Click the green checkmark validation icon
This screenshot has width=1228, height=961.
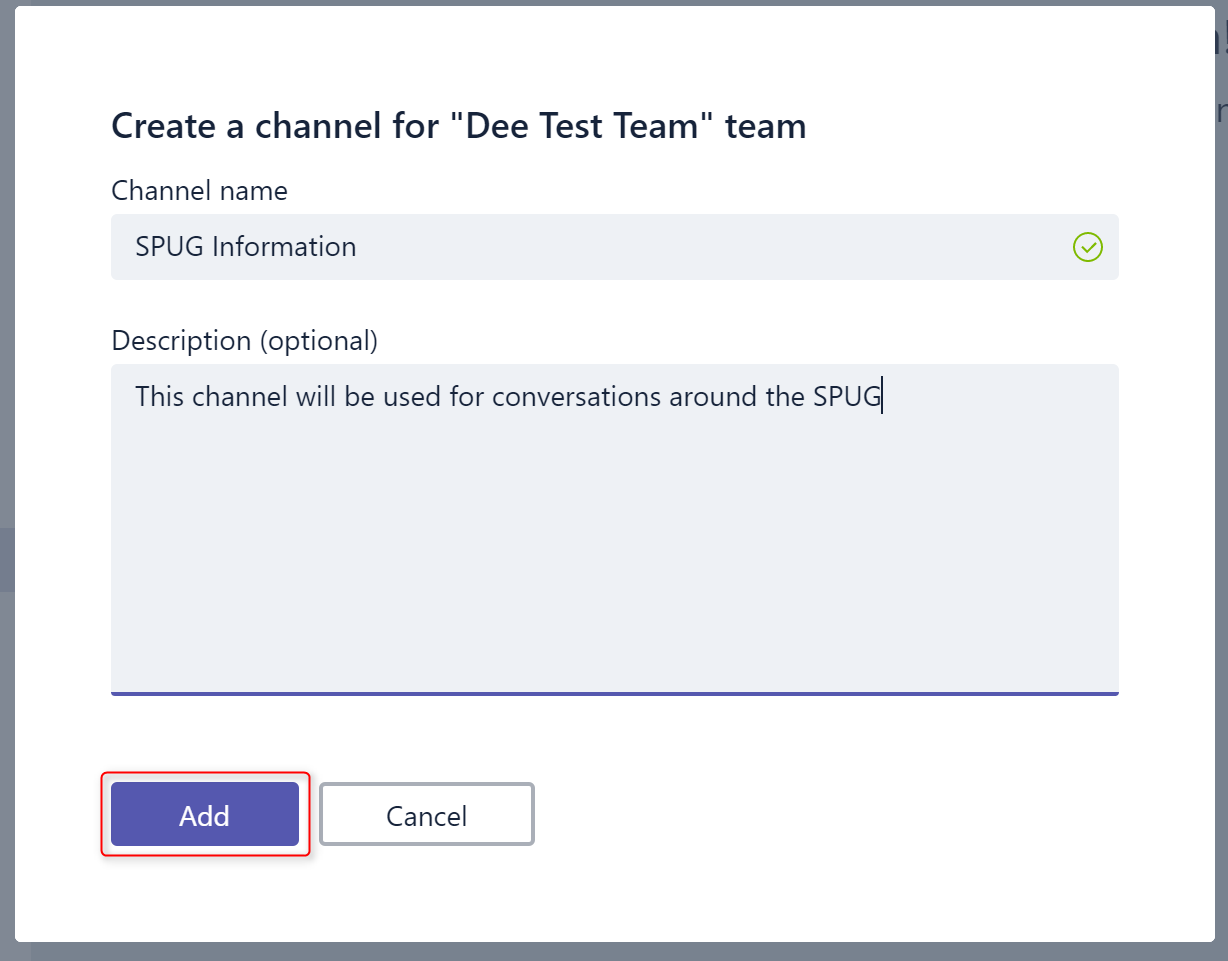pos(1087,247)
